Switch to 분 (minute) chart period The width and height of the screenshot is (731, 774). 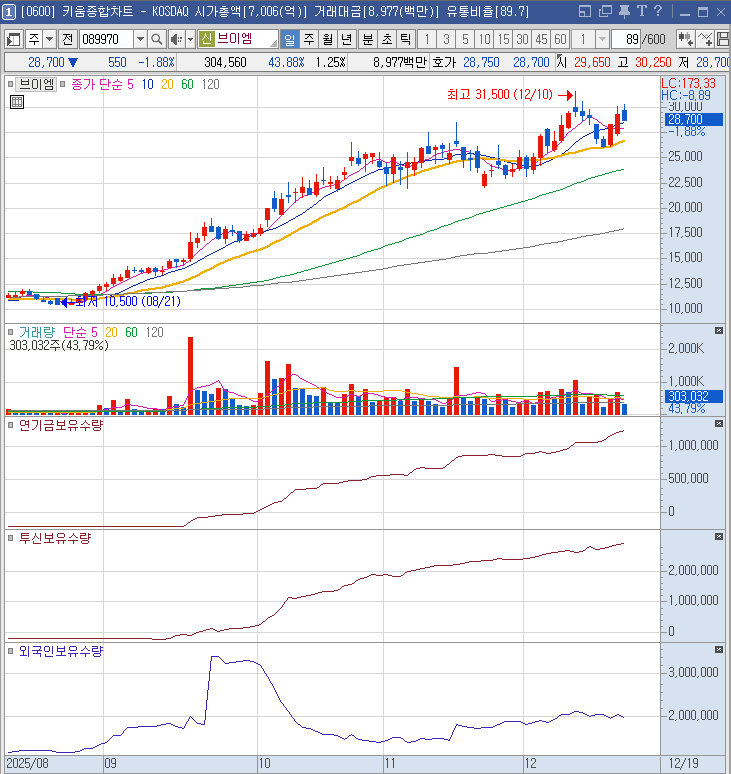(x=367, y=39)
